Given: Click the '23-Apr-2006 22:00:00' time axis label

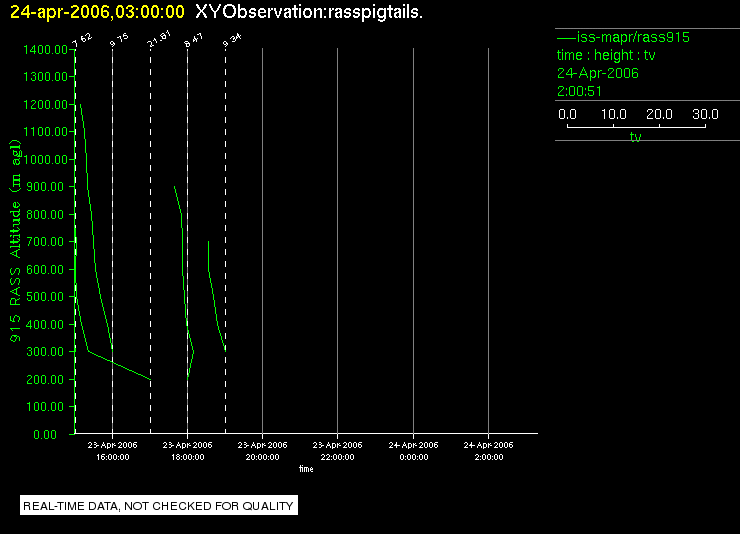Looking at the screenshot, I should point(337,451).
